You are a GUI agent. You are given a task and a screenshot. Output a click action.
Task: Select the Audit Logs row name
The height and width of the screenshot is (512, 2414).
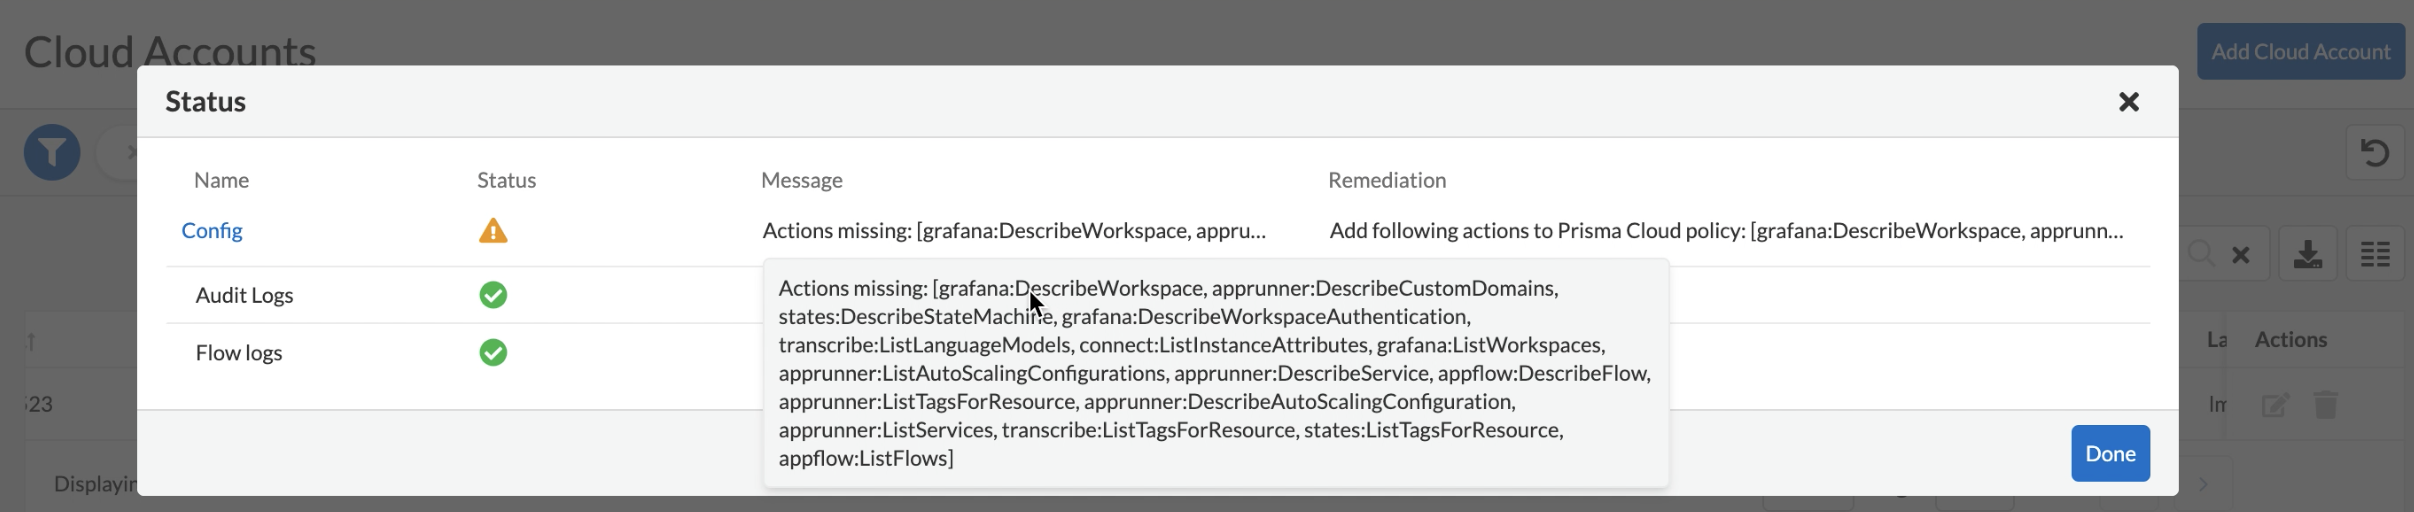pos(244,295)
